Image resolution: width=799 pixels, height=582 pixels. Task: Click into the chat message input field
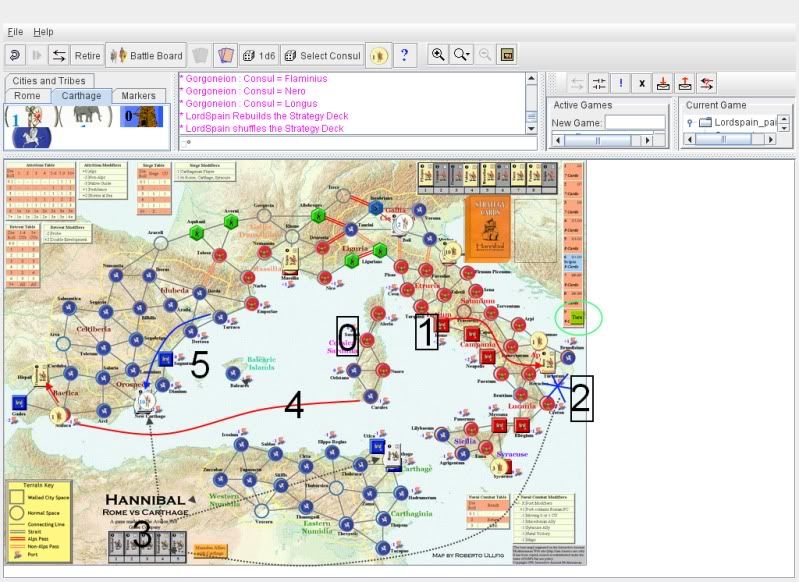pos(358,144)
